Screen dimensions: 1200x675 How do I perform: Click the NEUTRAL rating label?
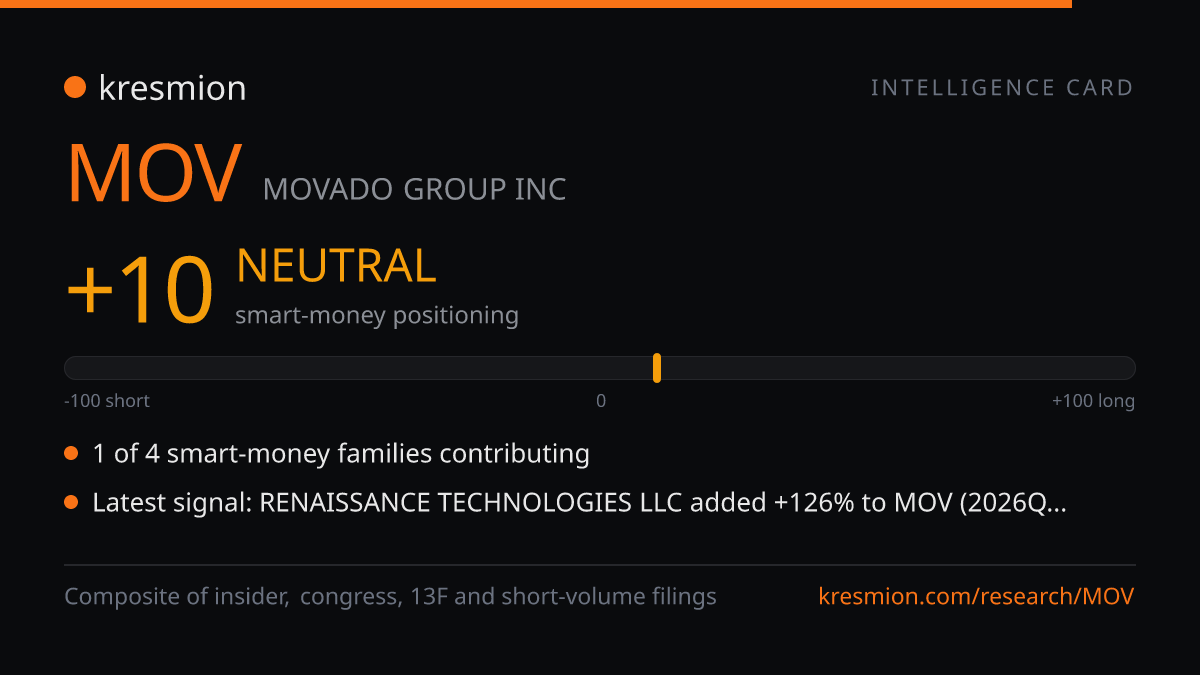336,266
